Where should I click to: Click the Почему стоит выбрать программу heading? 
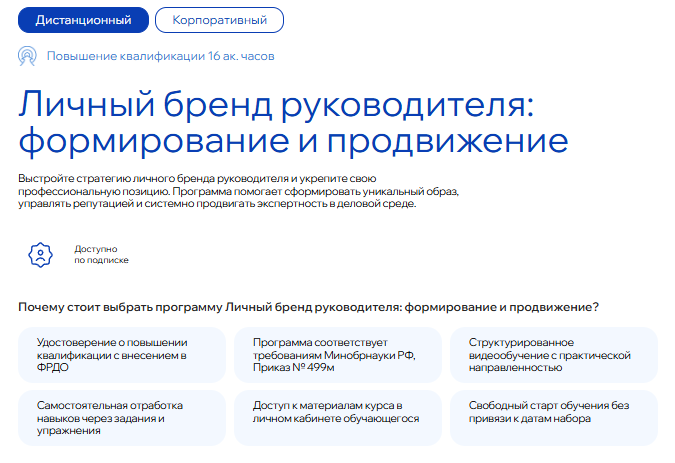click(x=315, y=306)
